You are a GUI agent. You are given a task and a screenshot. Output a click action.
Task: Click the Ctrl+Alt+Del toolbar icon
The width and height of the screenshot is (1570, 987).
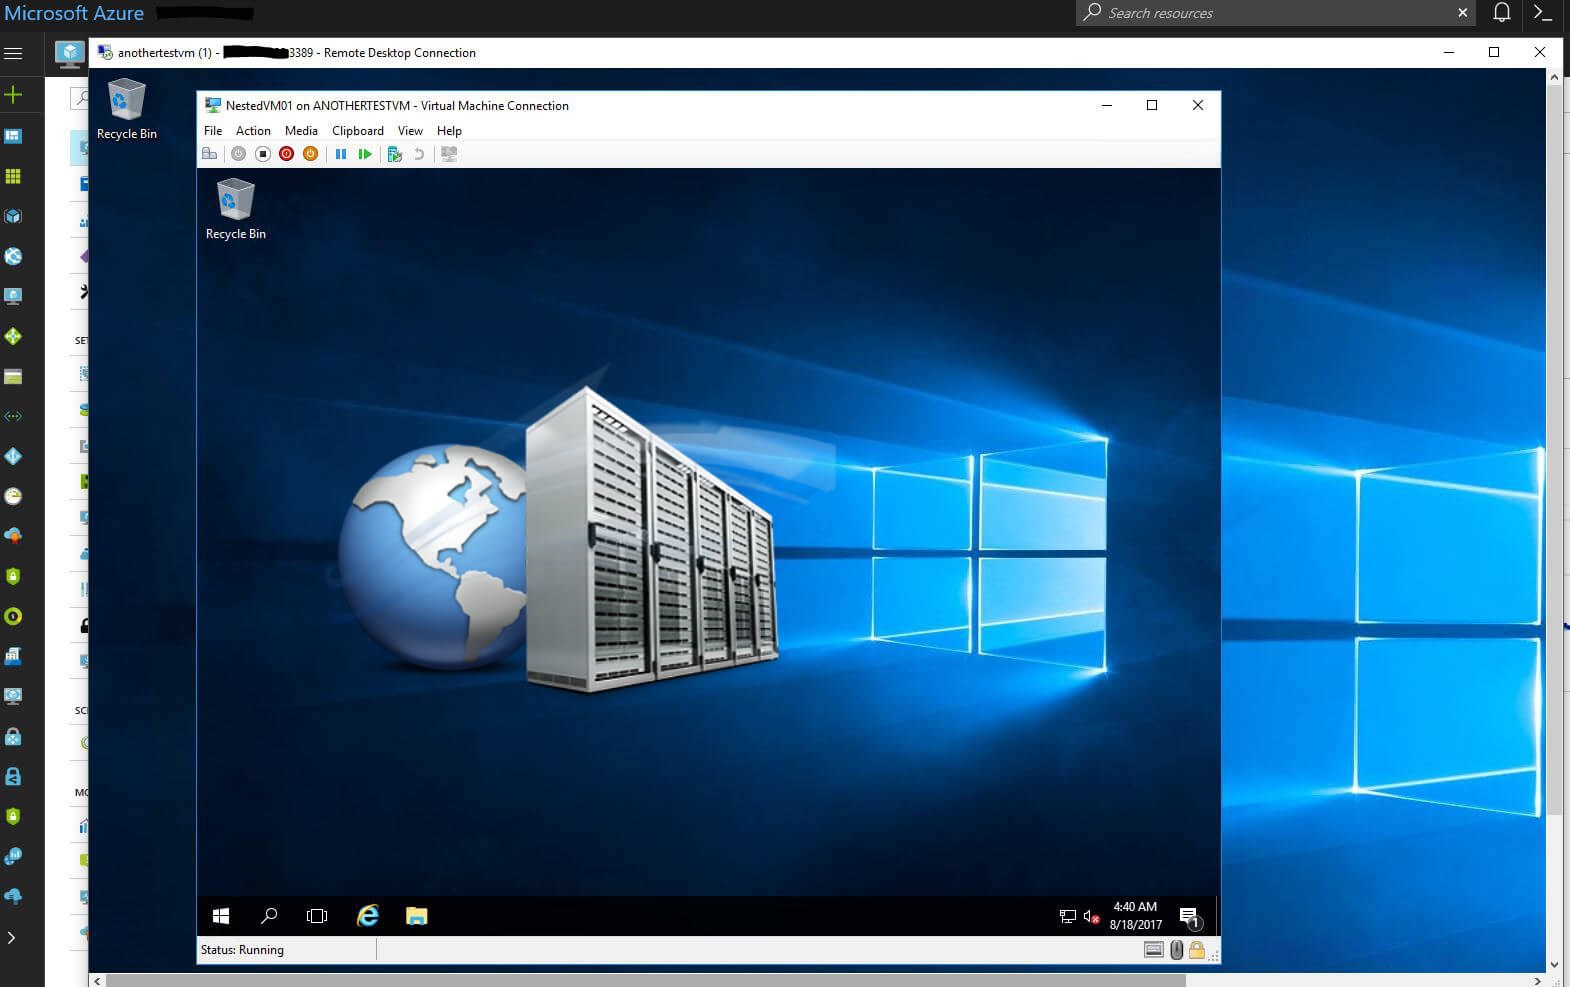tap(209, 154)
